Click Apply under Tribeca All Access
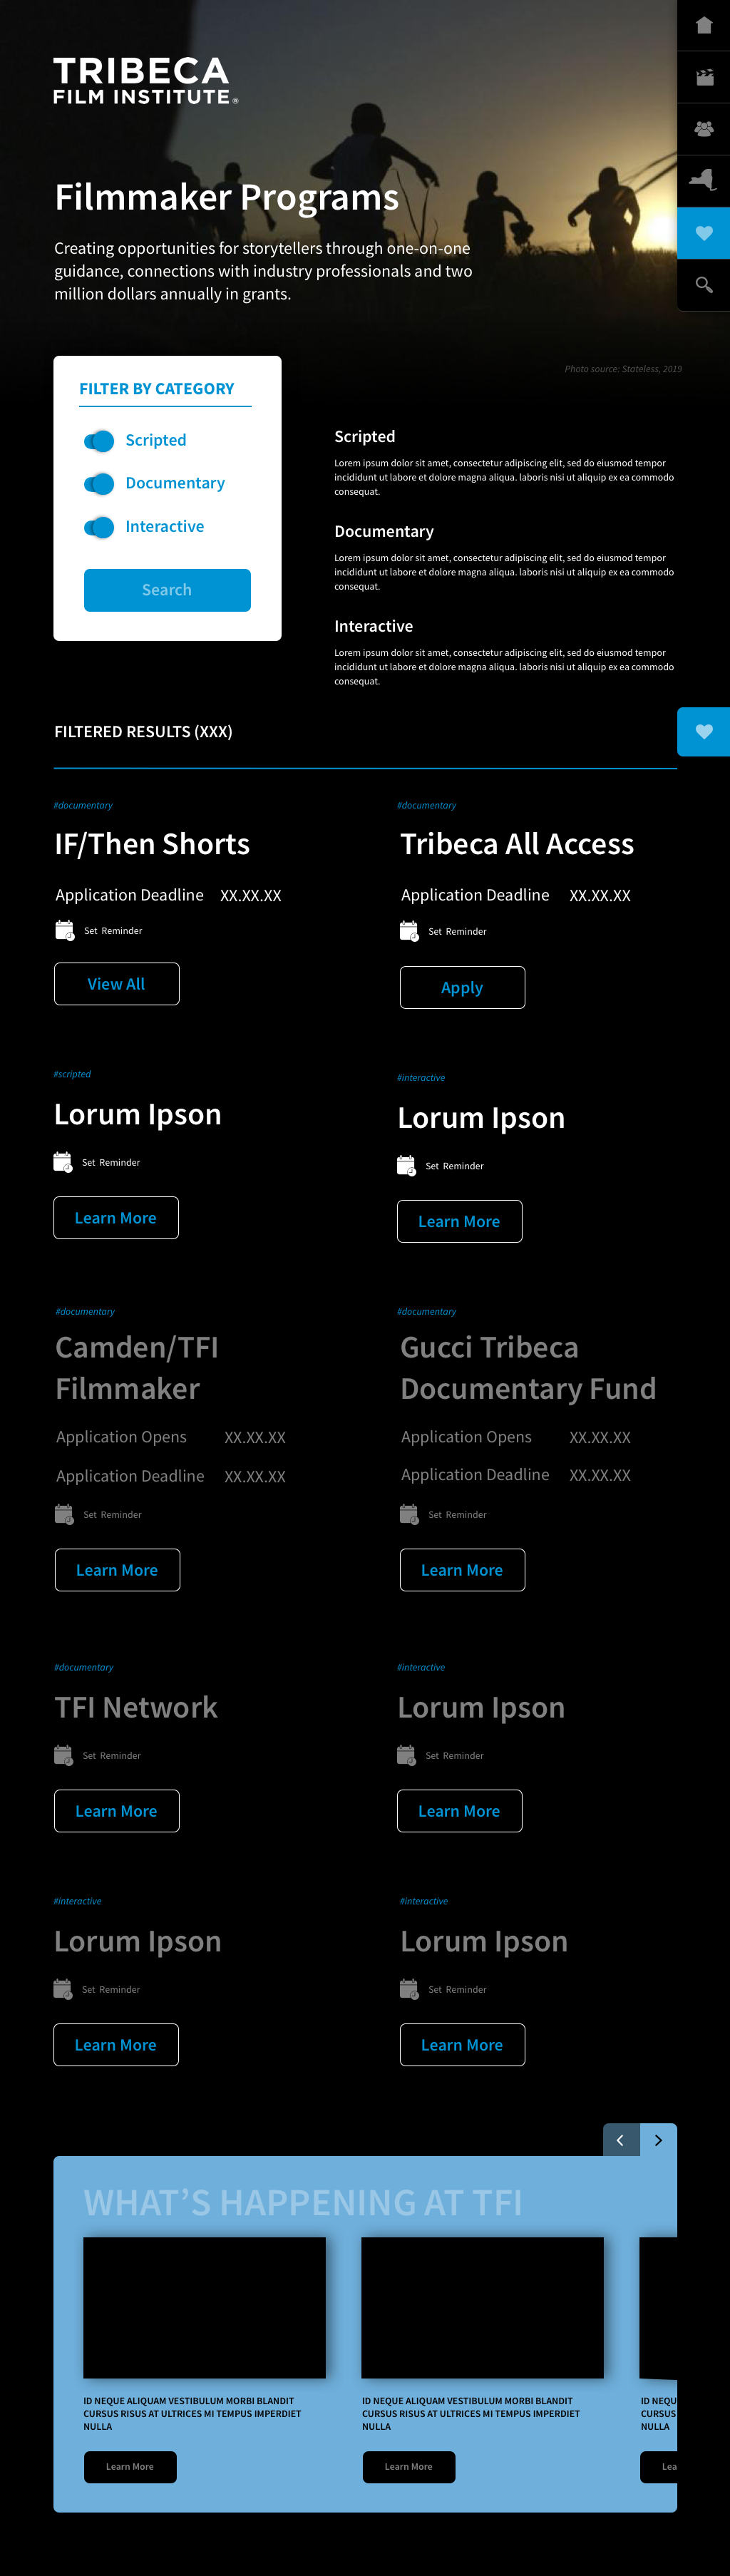 (462, 987)
